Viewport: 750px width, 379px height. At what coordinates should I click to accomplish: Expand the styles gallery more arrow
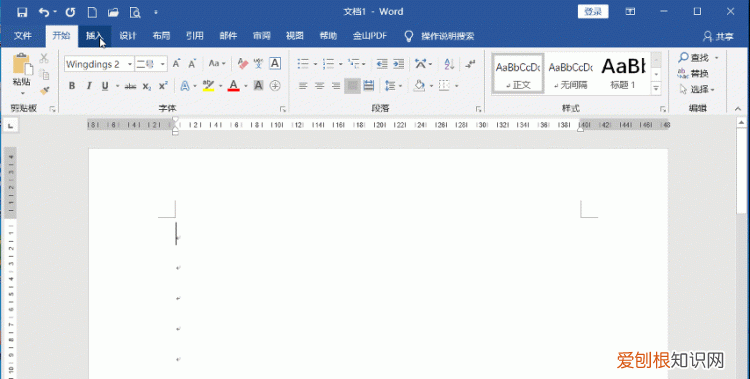656,89
